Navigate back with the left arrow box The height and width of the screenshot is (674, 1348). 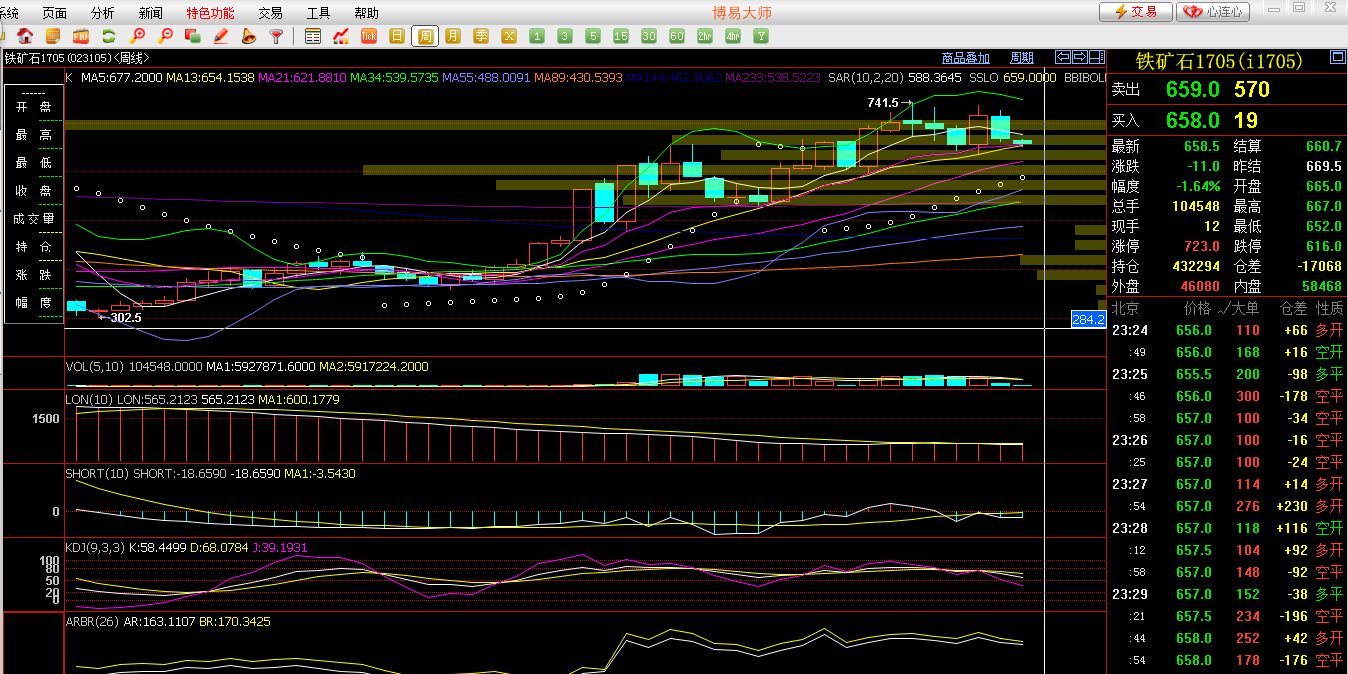[x=1064, y=57]
